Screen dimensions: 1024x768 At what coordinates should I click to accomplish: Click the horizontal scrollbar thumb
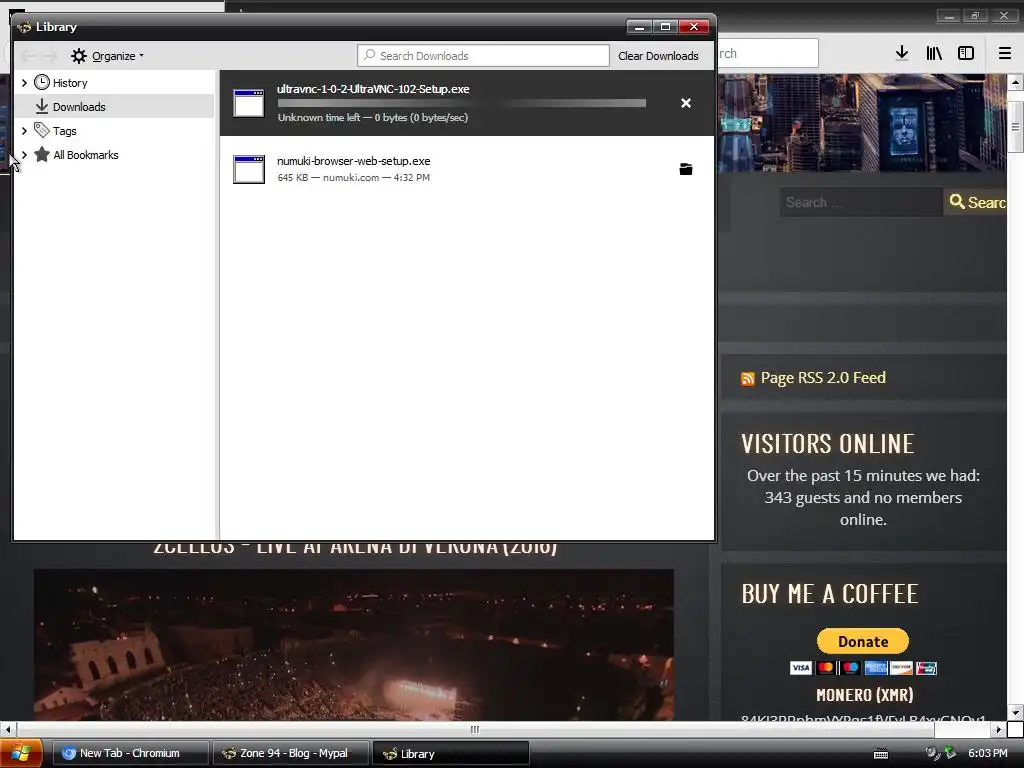coord(475,729)
